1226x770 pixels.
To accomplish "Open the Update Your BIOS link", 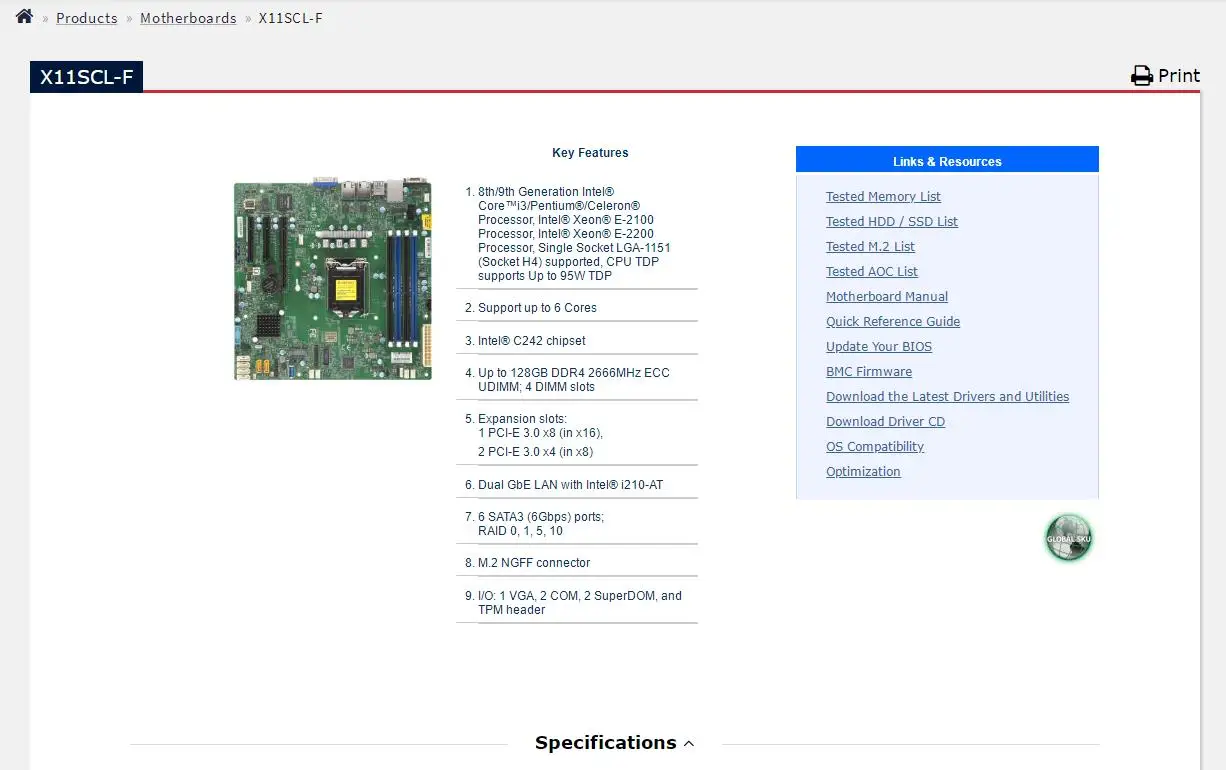I will [879, 347].
